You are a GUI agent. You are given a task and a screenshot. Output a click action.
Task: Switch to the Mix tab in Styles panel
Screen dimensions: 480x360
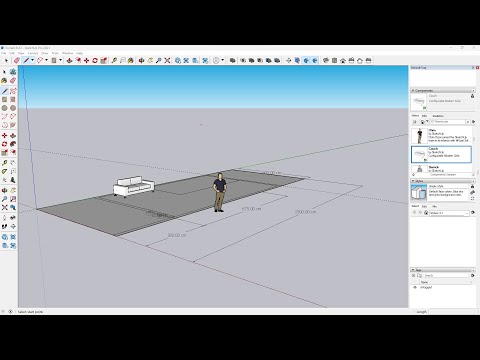(x=434, y=206)
